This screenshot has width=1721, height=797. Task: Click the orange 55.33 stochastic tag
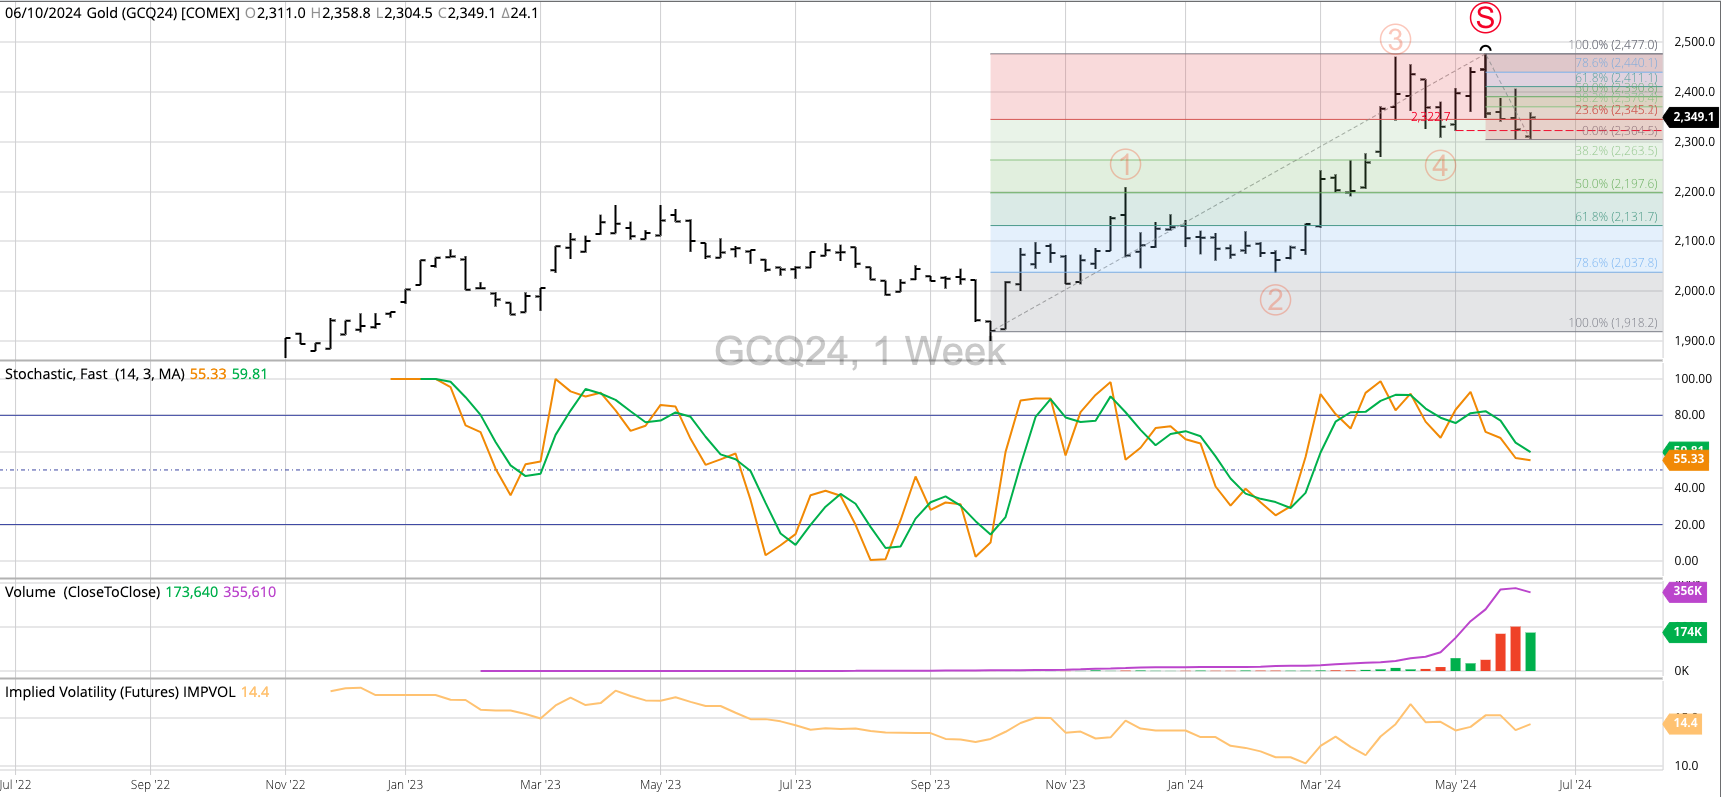(1688, 460)
